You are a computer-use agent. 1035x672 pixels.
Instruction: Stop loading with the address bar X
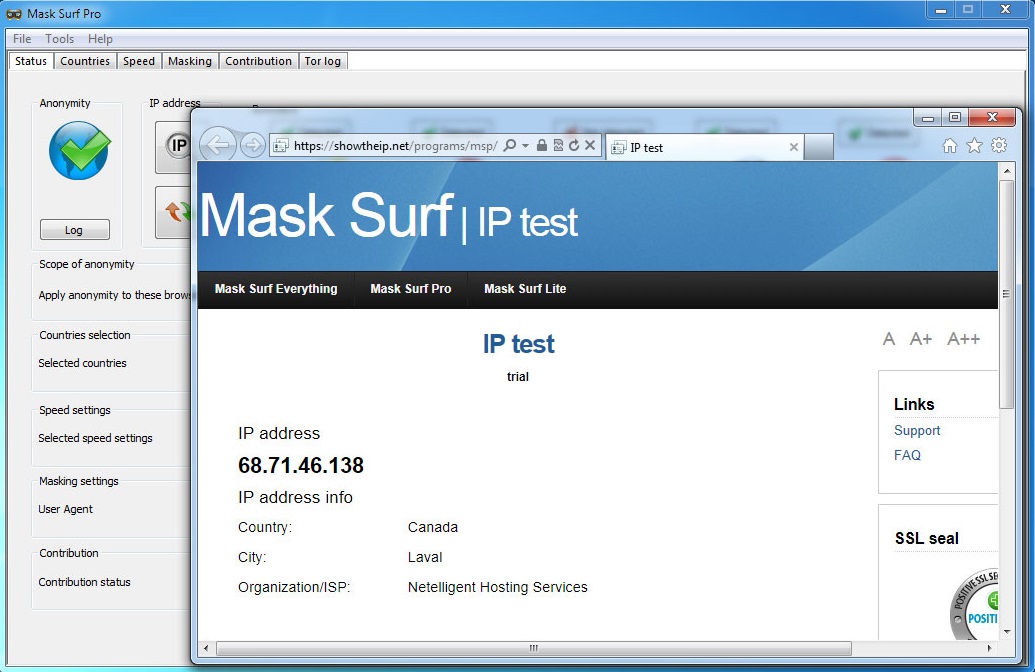(x=590, y=145)
